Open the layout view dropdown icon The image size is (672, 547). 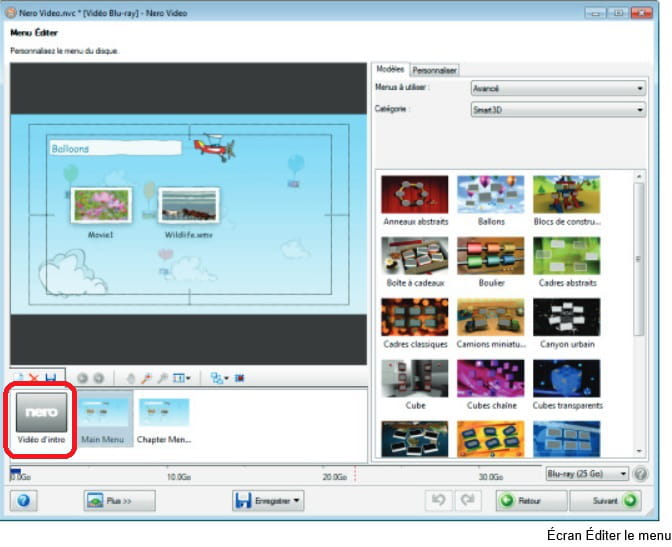181,378
